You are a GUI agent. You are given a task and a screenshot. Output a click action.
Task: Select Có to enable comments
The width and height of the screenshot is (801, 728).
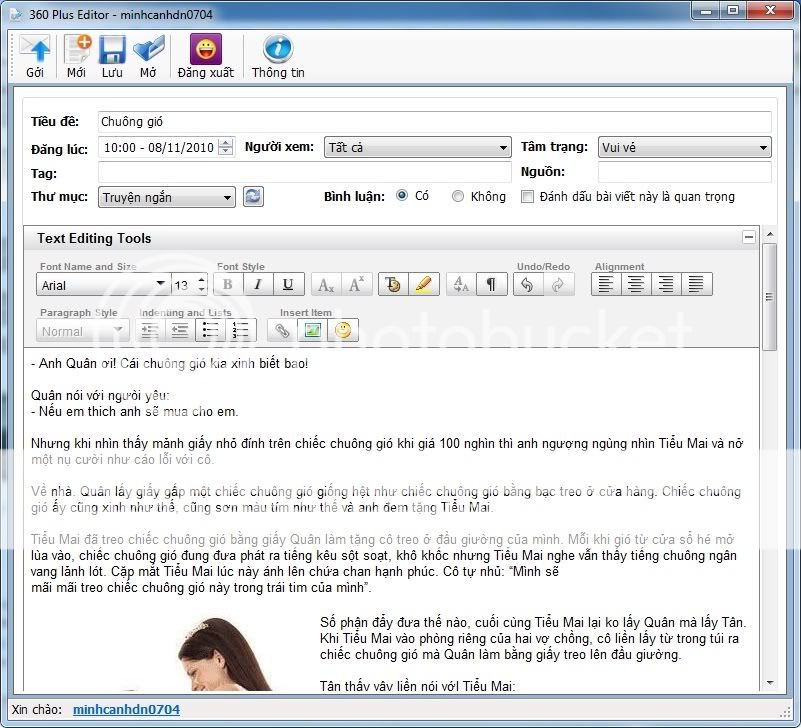click(x=401, y=196)
